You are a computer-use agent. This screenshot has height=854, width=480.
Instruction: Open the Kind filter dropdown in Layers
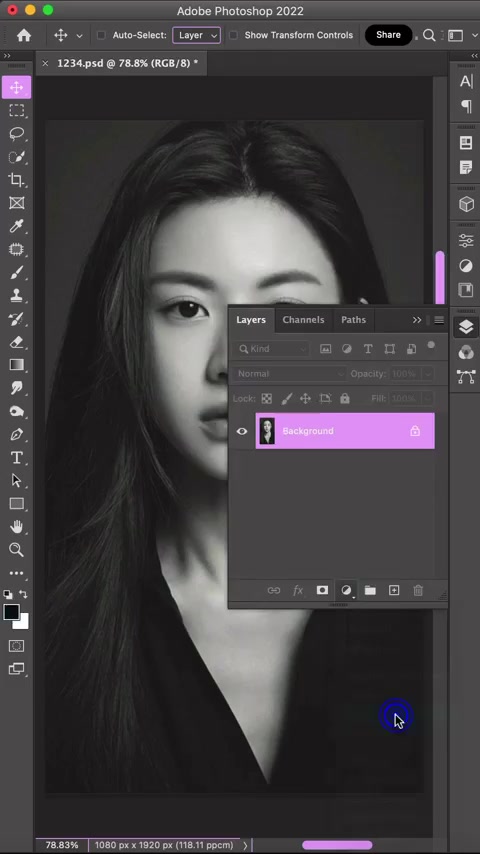point(272,349)
